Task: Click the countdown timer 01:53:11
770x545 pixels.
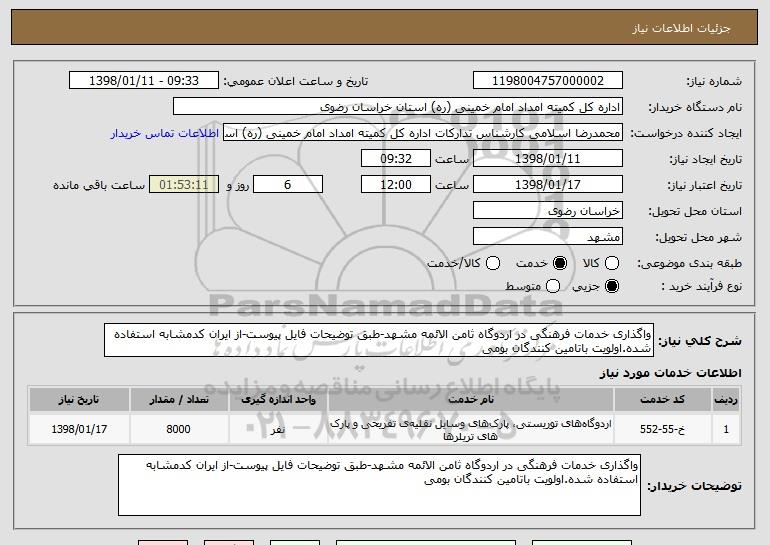Action: [x=184, y=185]
